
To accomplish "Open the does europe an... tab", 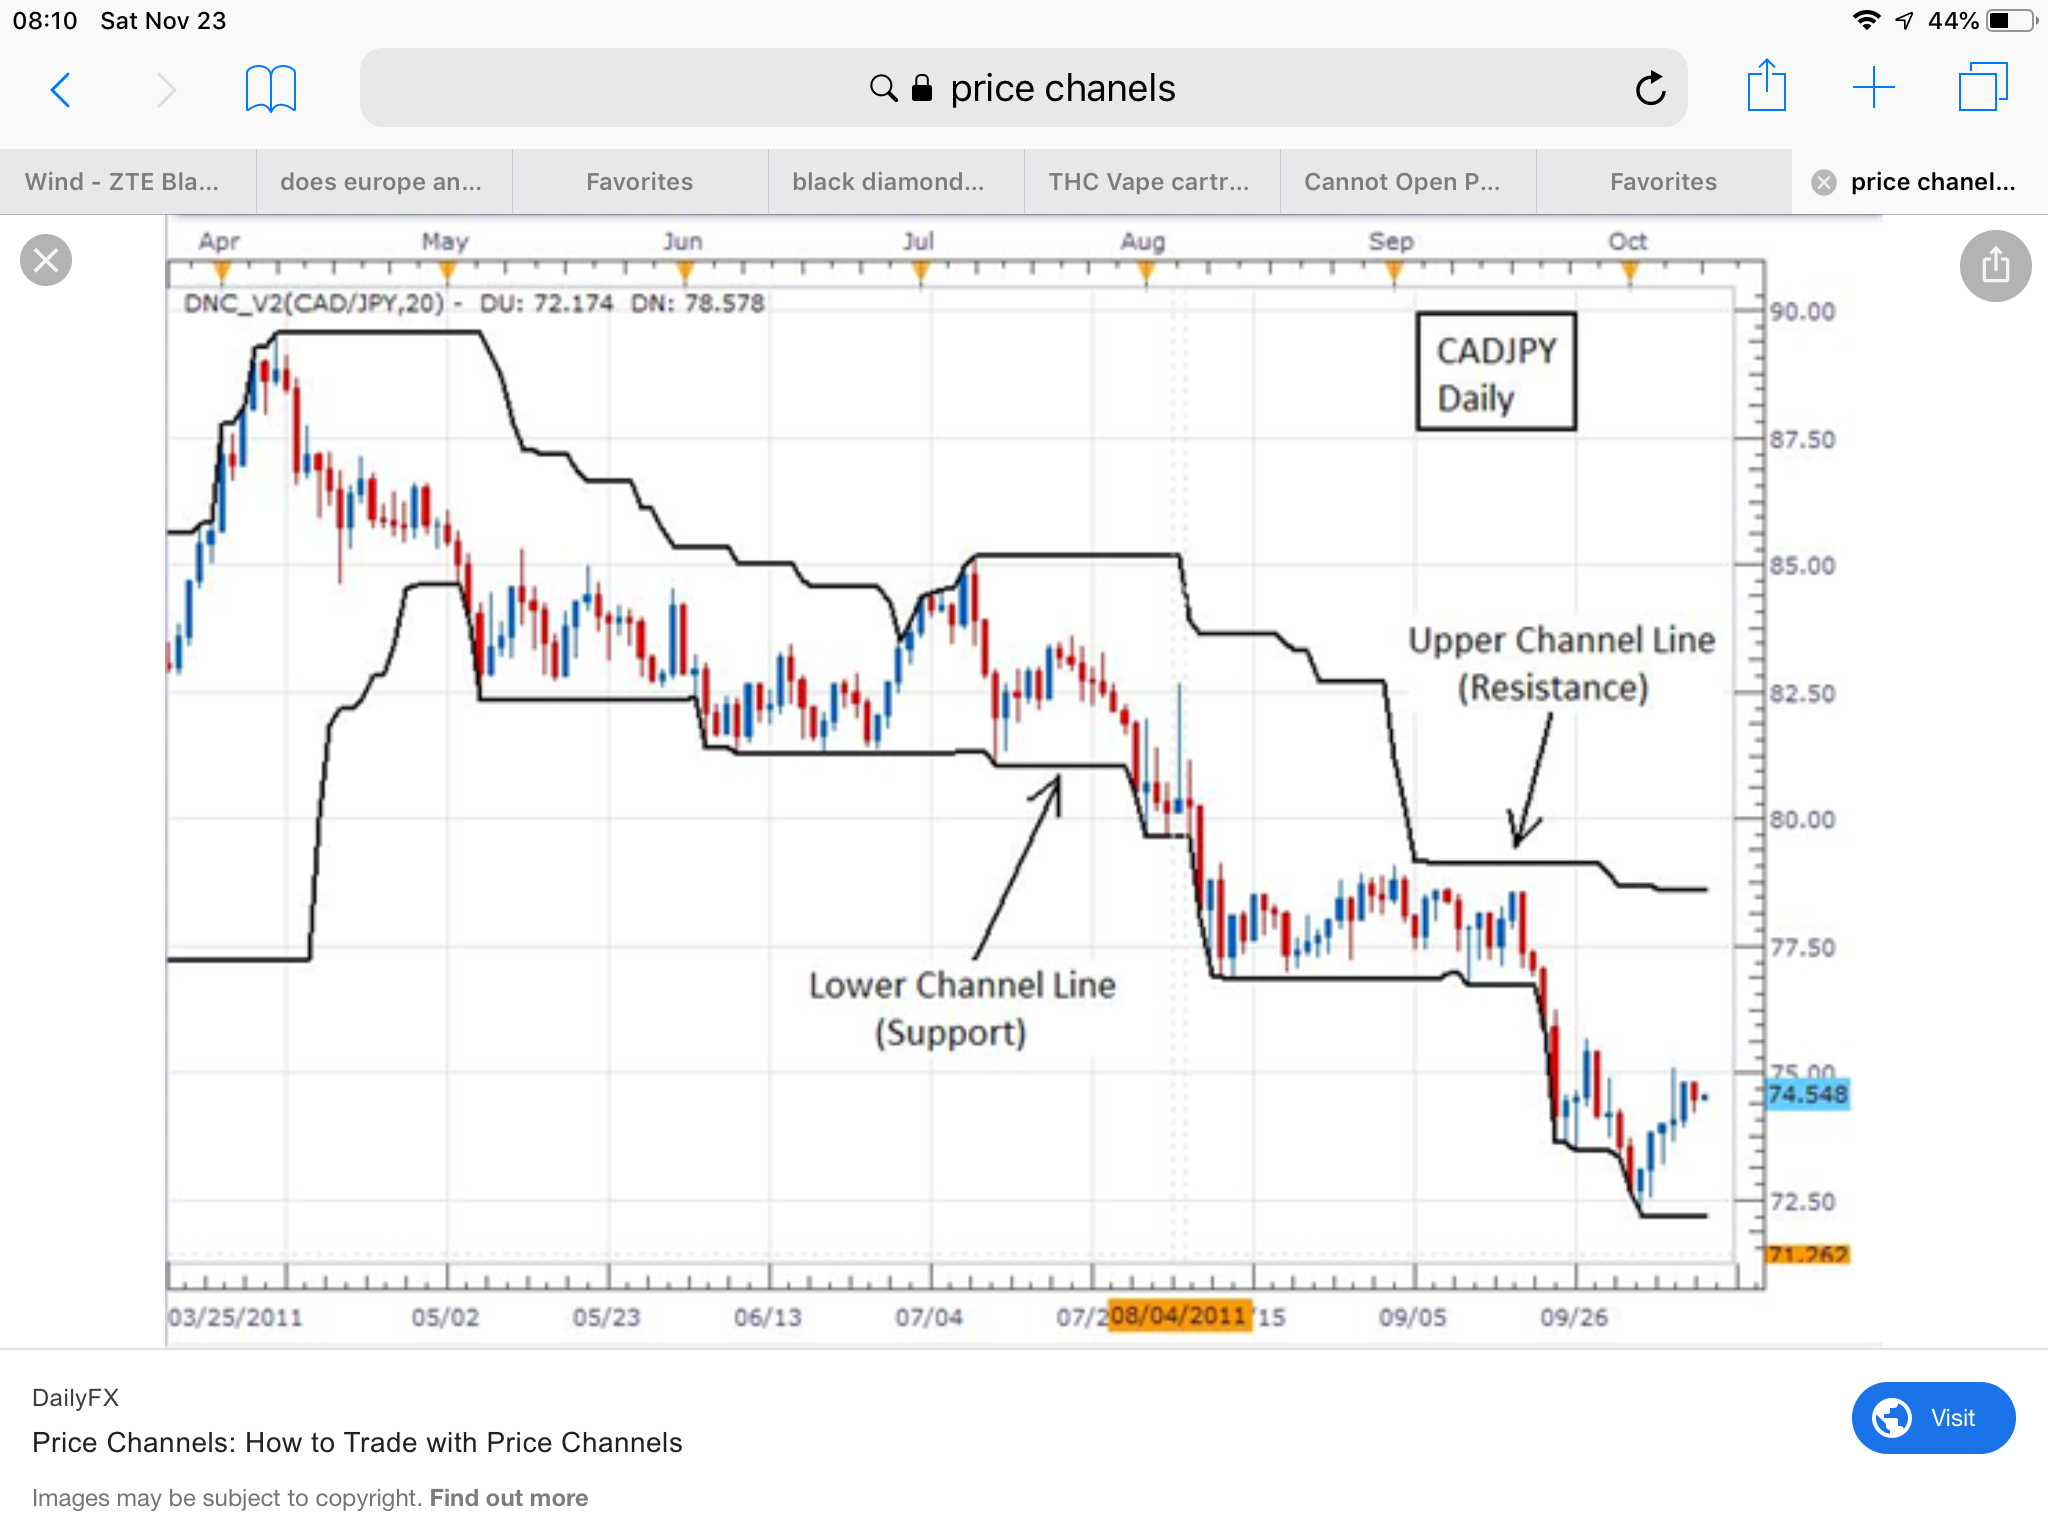I will point(381,182).
